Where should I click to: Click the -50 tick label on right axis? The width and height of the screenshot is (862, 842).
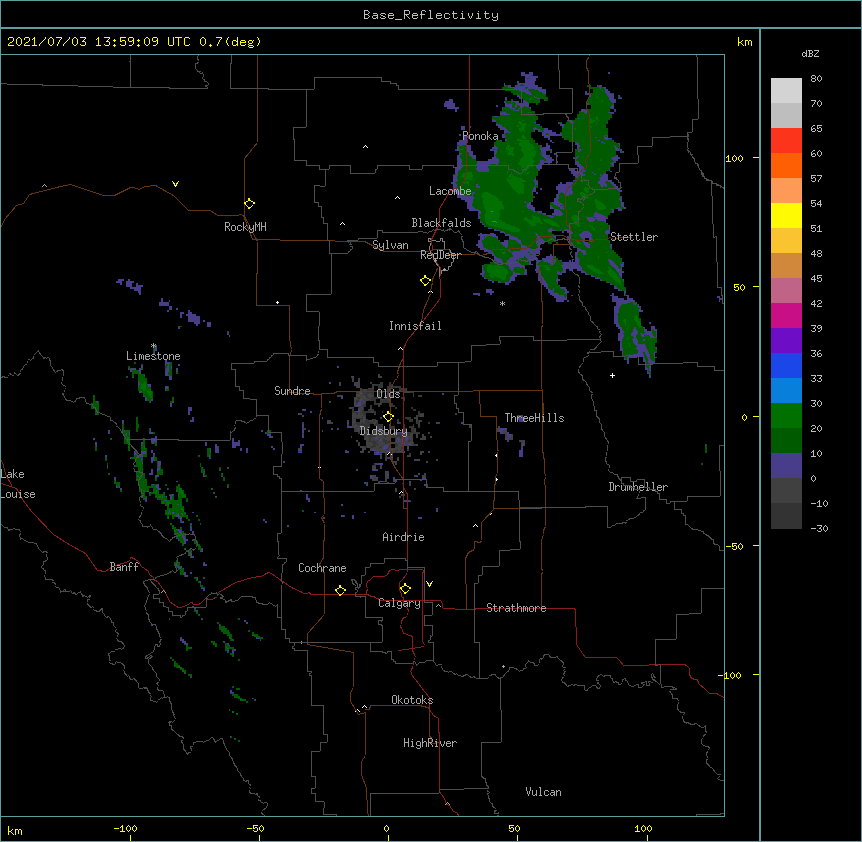(734, 546)
